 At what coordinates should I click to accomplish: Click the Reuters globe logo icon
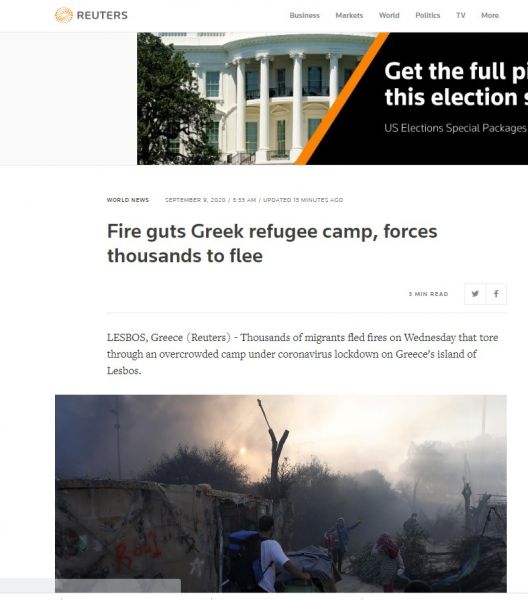(64, 15)
